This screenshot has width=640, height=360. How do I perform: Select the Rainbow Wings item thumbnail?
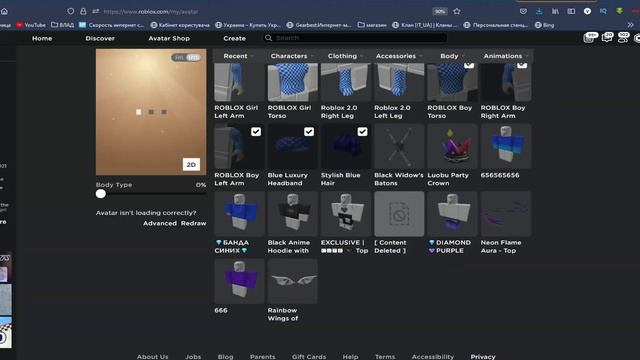click(x=293, y=281)
